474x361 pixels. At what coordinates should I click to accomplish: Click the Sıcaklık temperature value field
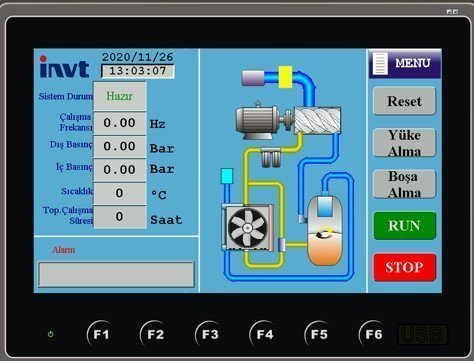click(x=120, y=193)
